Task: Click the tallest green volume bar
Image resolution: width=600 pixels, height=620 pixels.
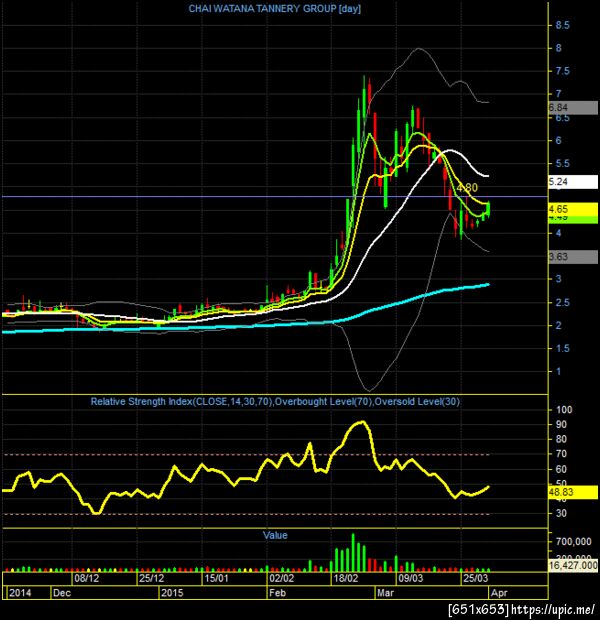Action: click(x=353, y=552)
